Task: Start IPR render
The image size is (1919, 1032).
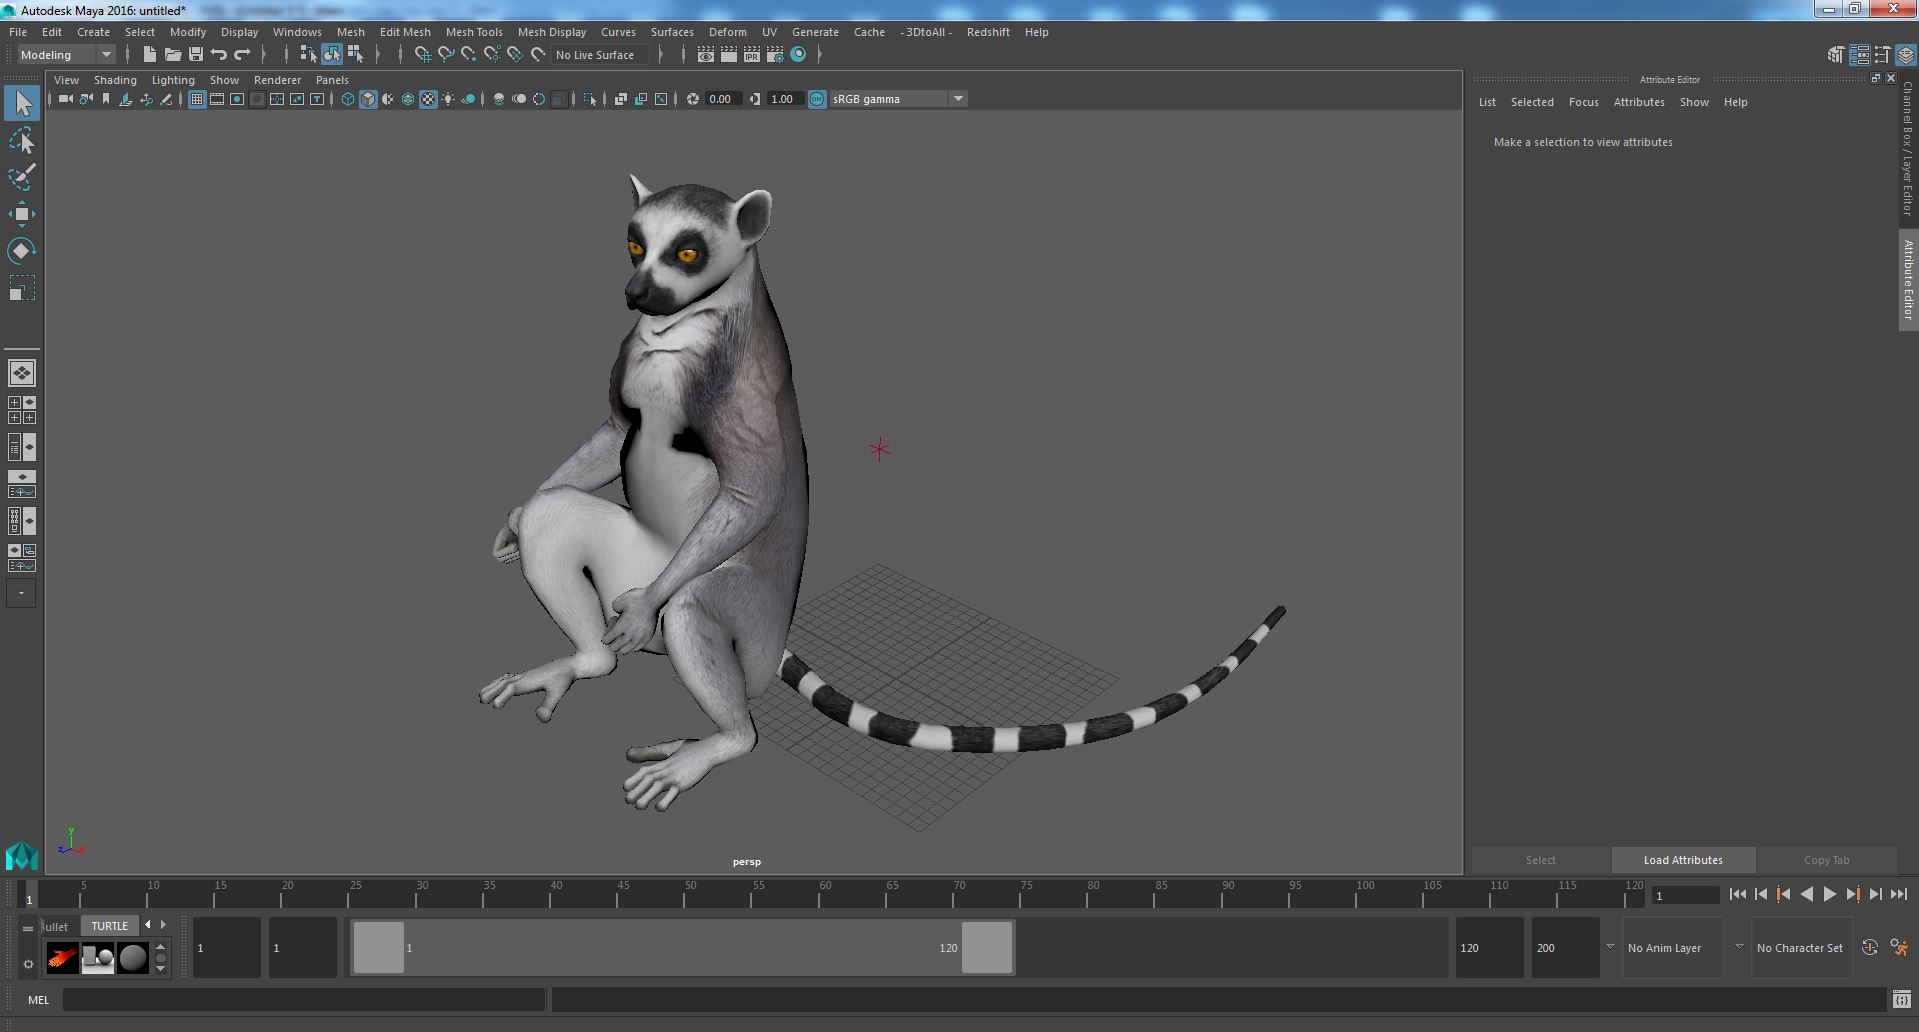Action: coord(752,55)
